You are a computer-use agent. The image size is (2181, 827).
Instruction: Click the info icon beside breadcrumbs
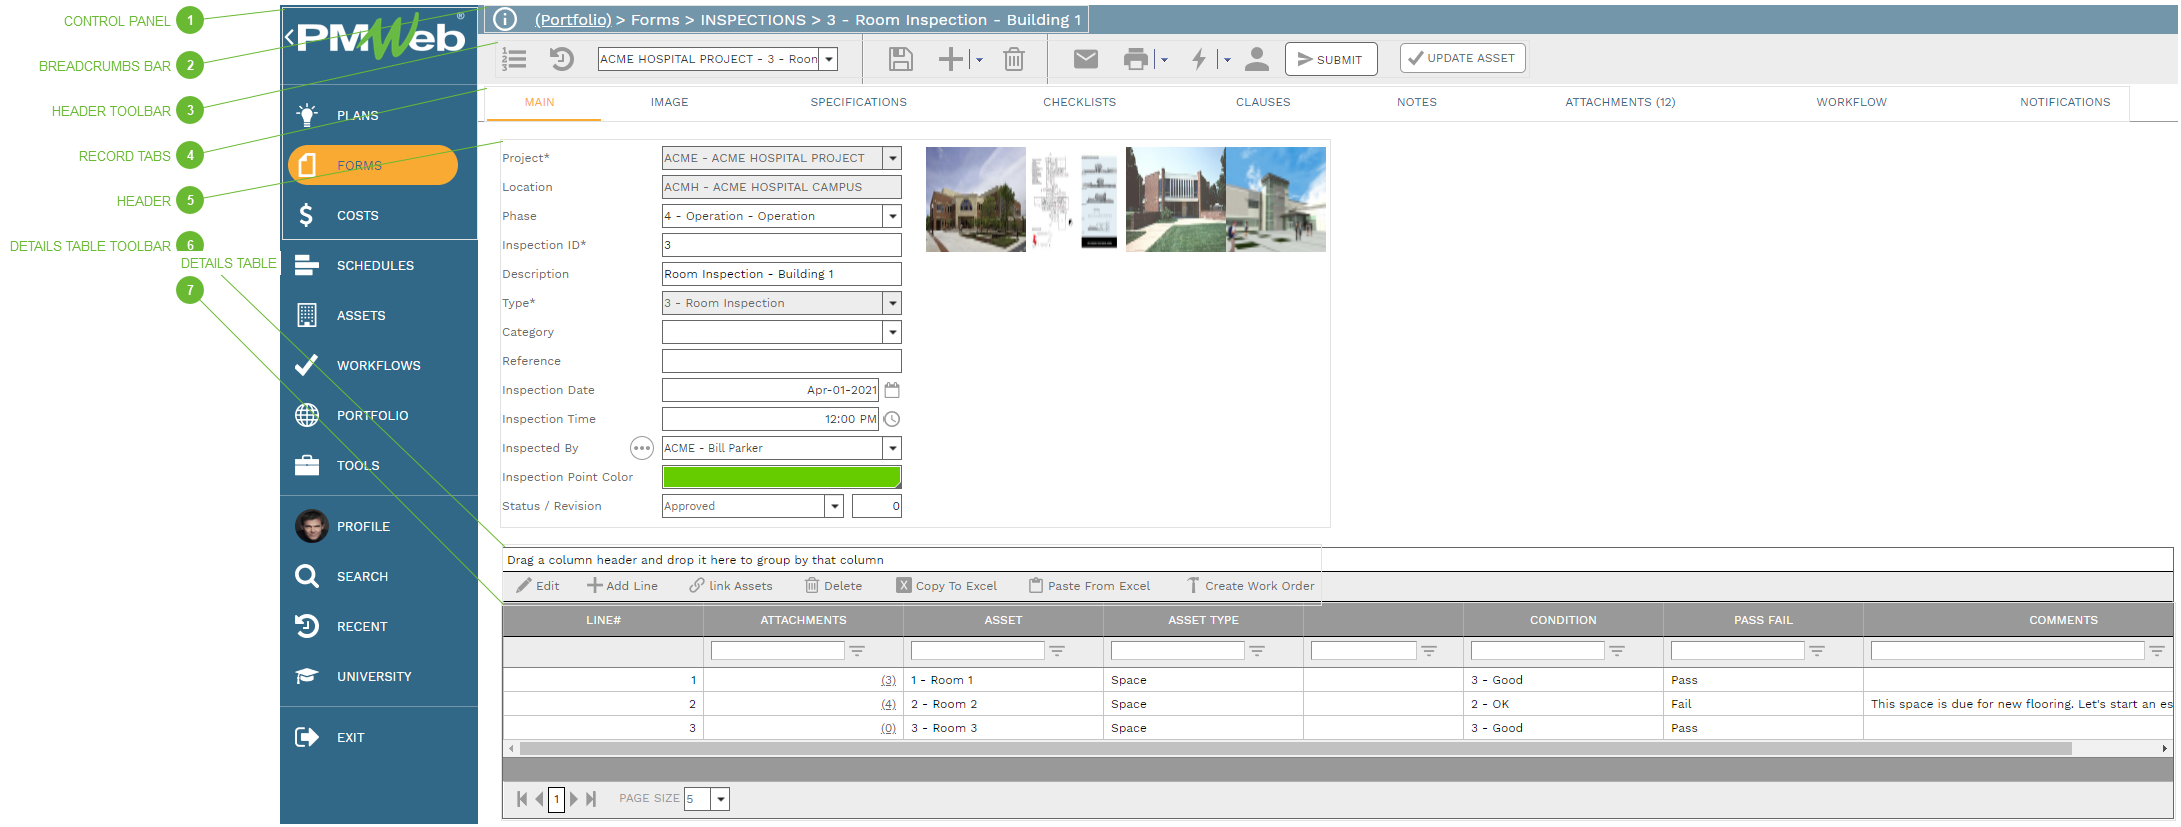point(506,19)
